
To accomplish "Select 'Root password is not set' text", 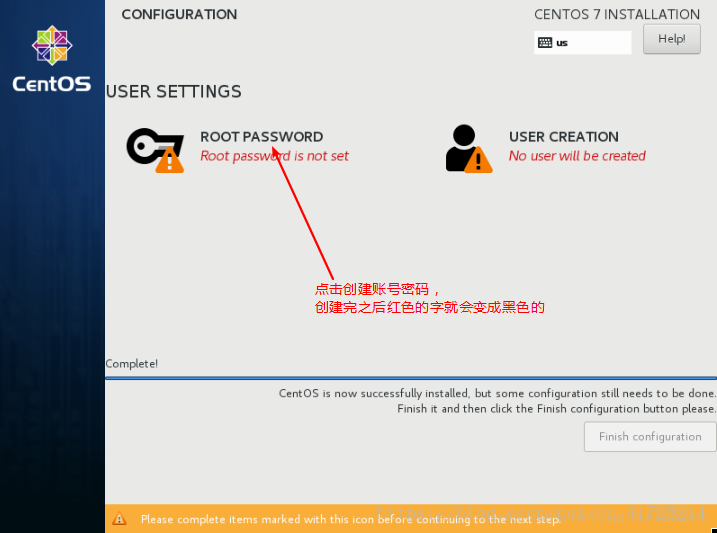I will click(274, 156).
